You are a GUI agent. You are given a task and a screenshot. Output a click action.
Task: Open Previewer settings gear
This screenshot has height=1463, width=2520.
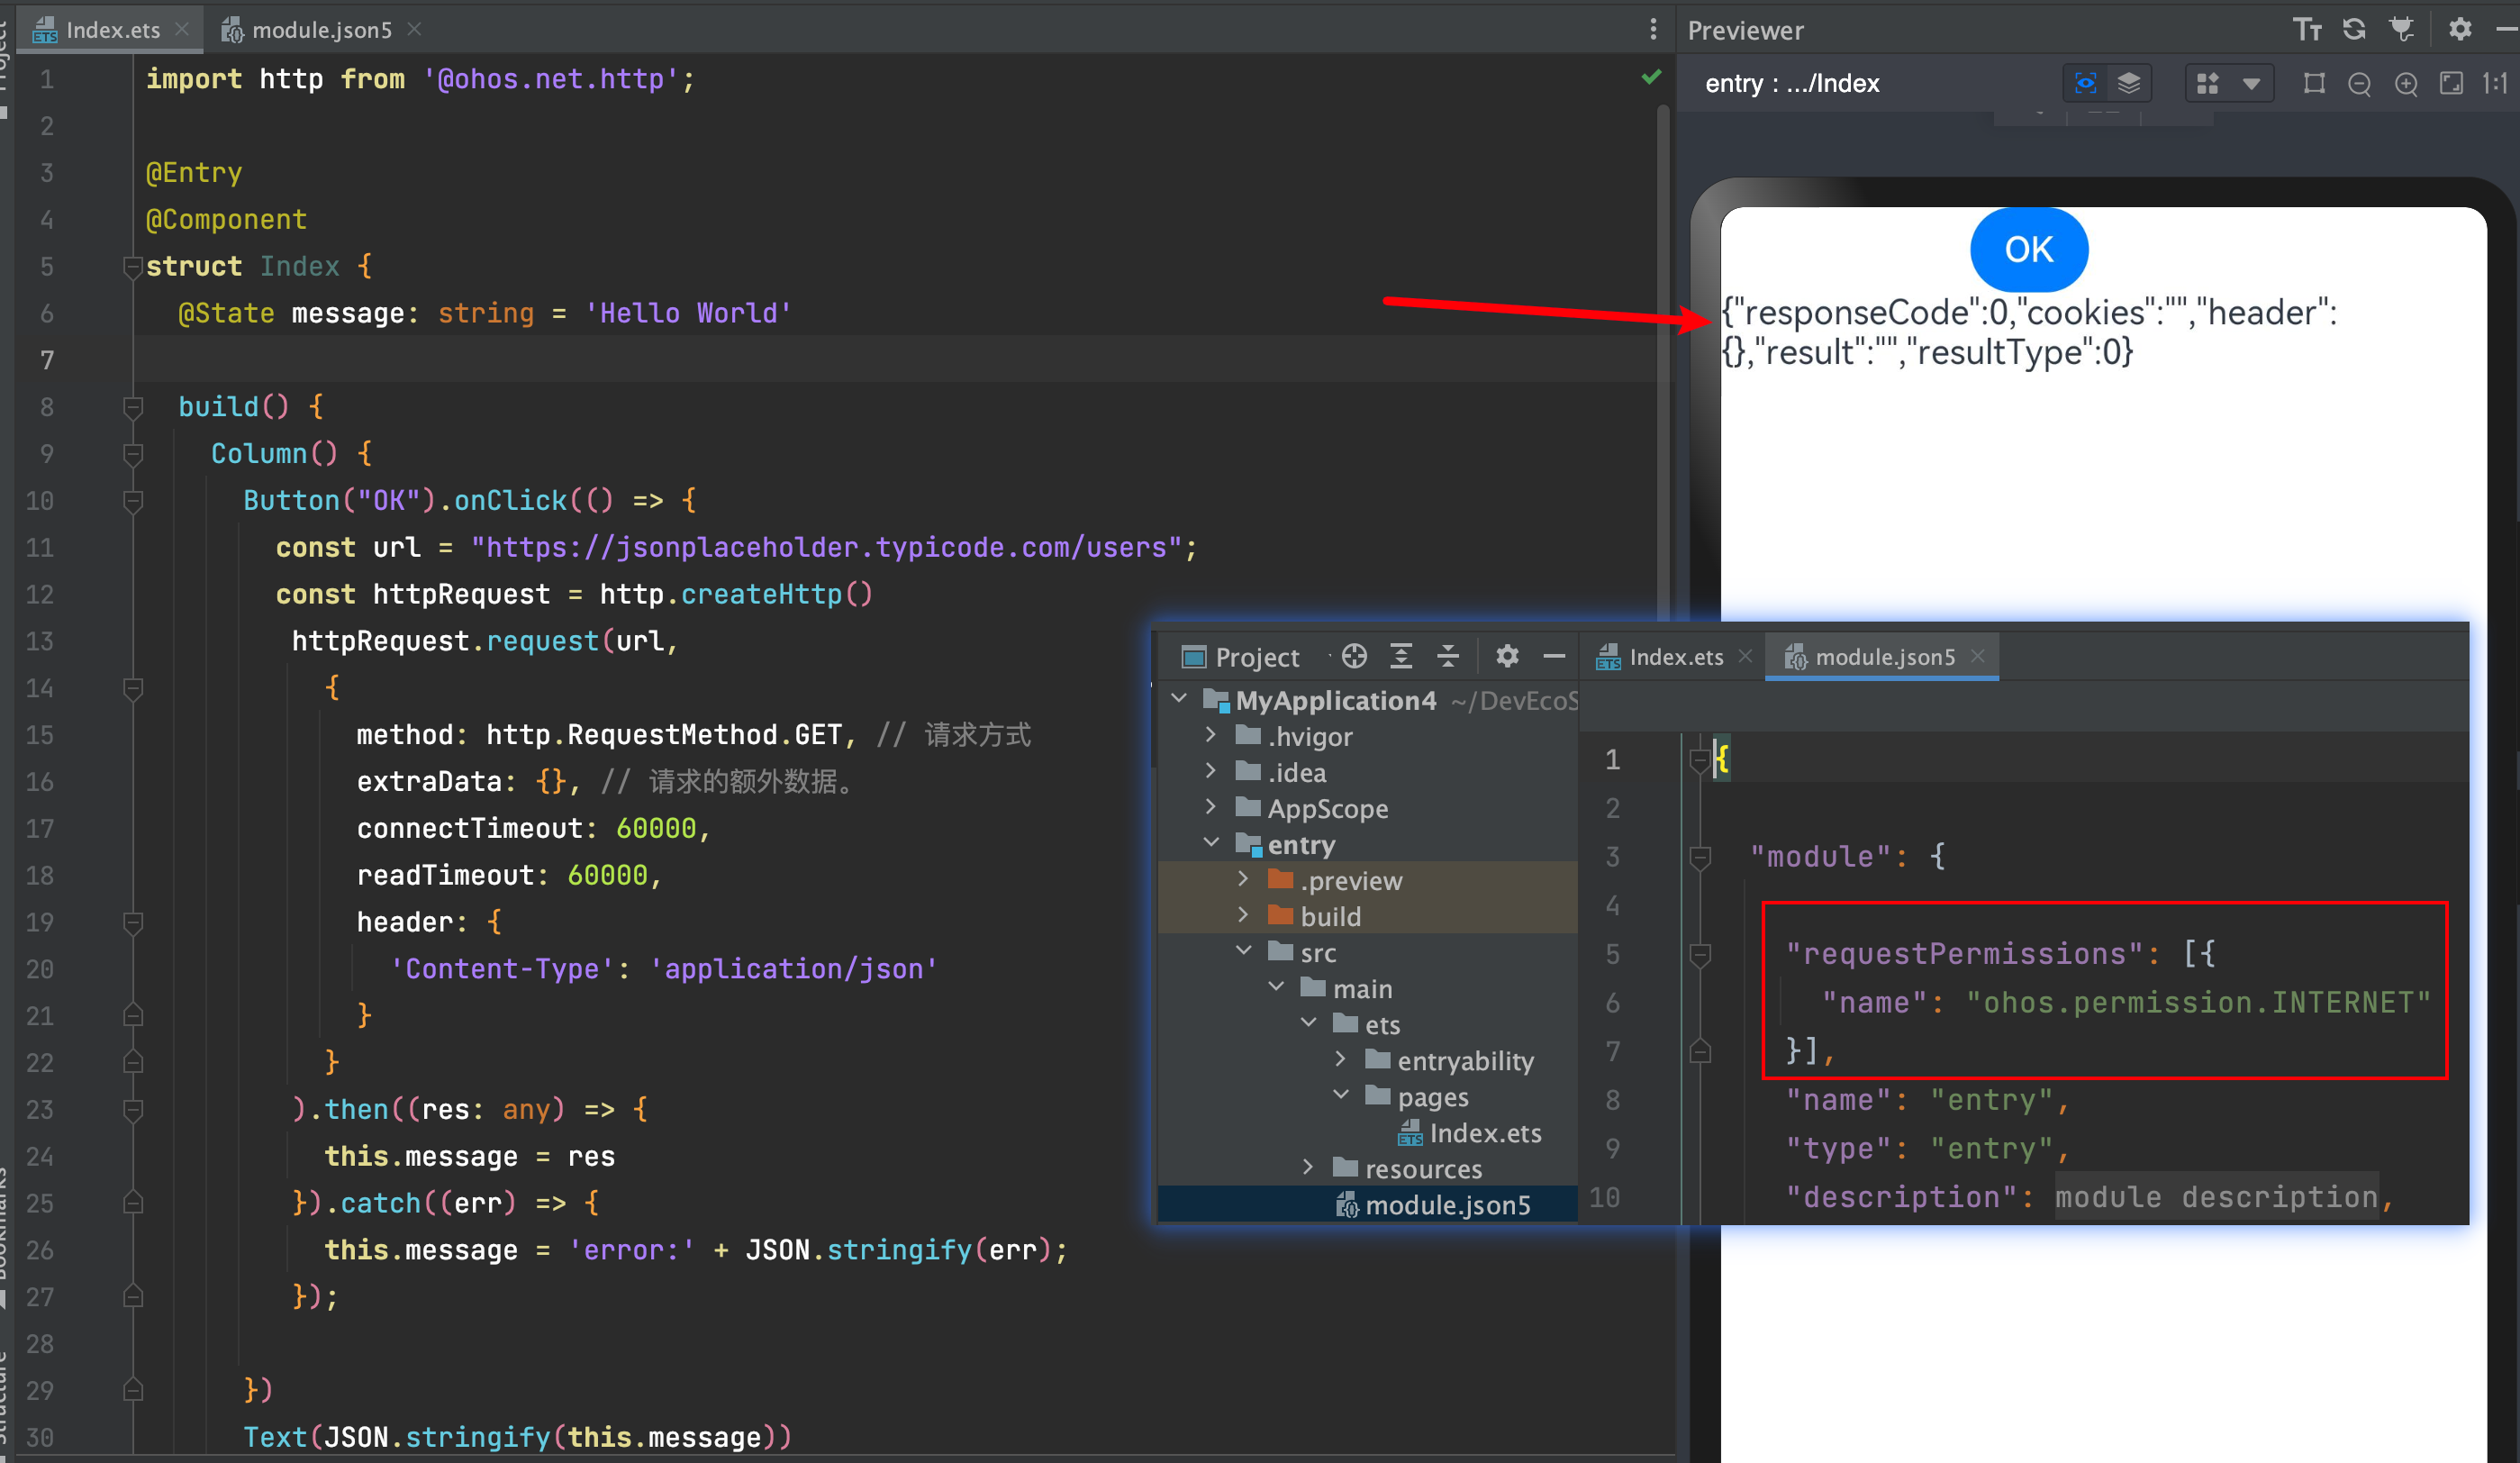point(2460,30)
